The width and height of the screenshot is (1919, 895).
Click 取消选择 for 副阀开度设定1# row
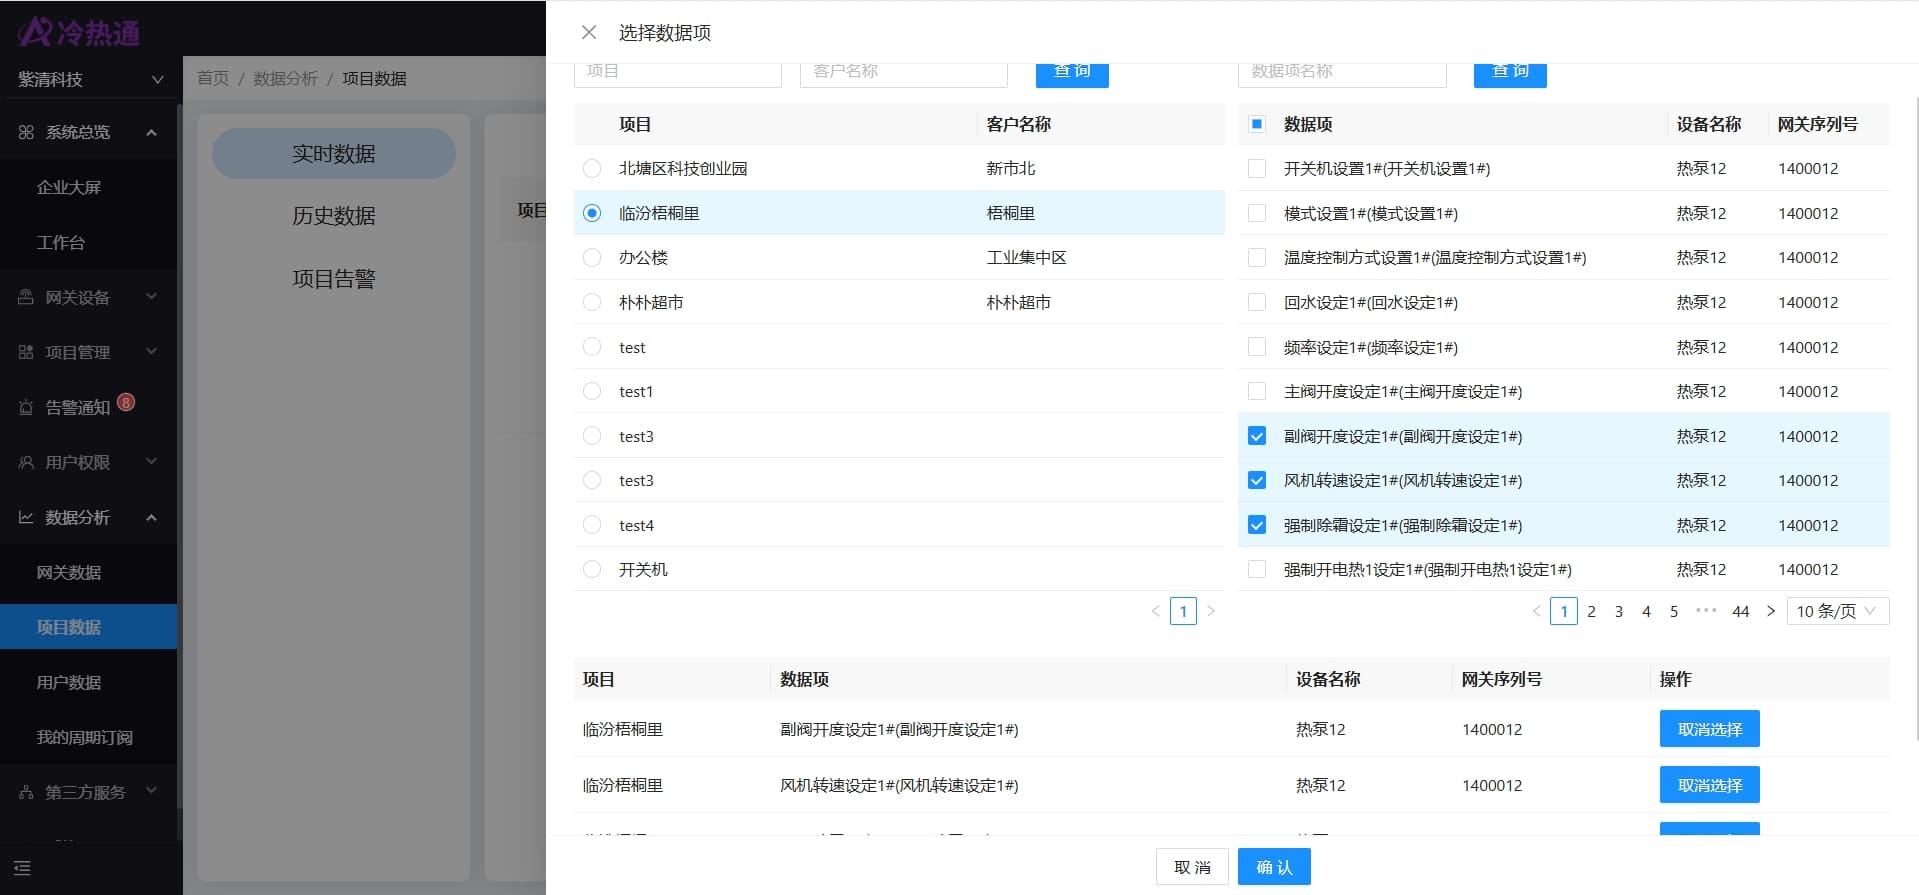[x=1710, y=729]
